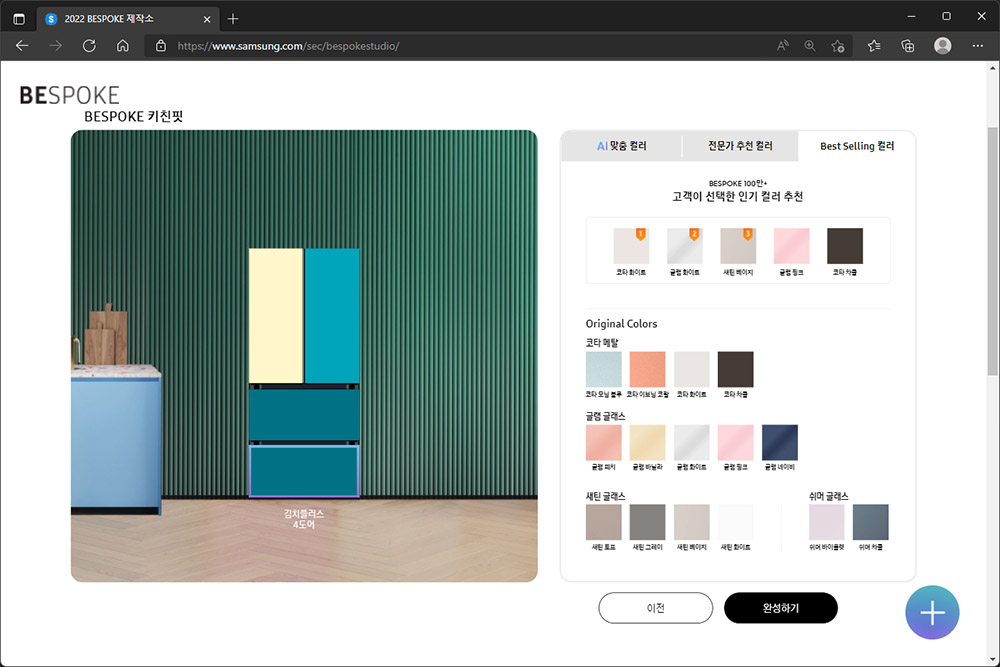The image size is (1000, 667).
Task: Open the browser settings and more menu
Action: tap(978, 46)
